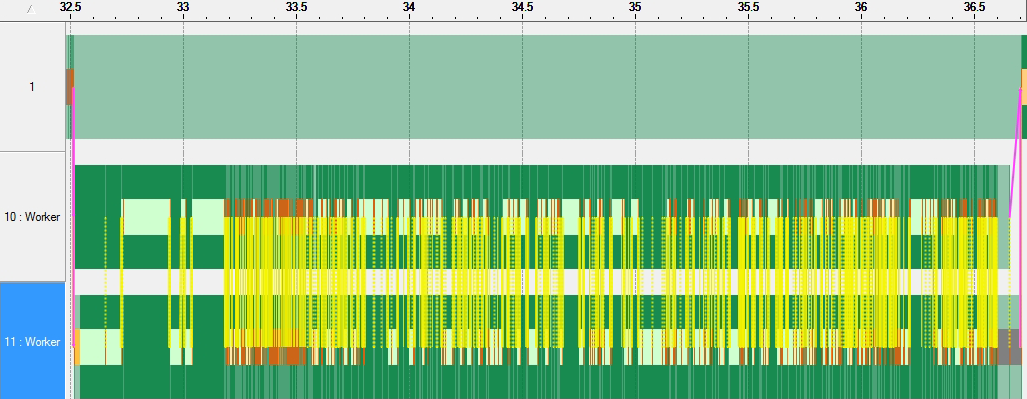Select thread row header labeled 1
Viewport: 1027px width, 399px height.
[32, 86]
